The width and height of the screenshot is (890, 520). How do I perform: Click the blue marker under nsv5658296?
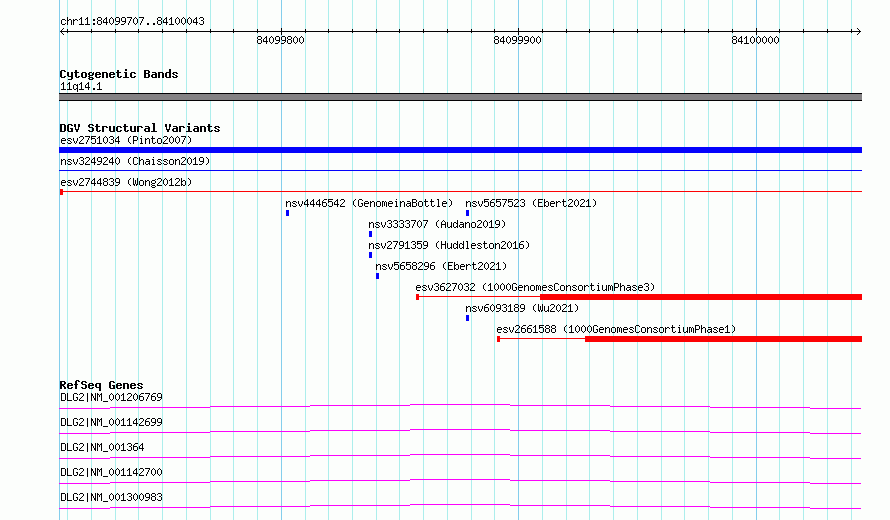(x=377, y=276)
